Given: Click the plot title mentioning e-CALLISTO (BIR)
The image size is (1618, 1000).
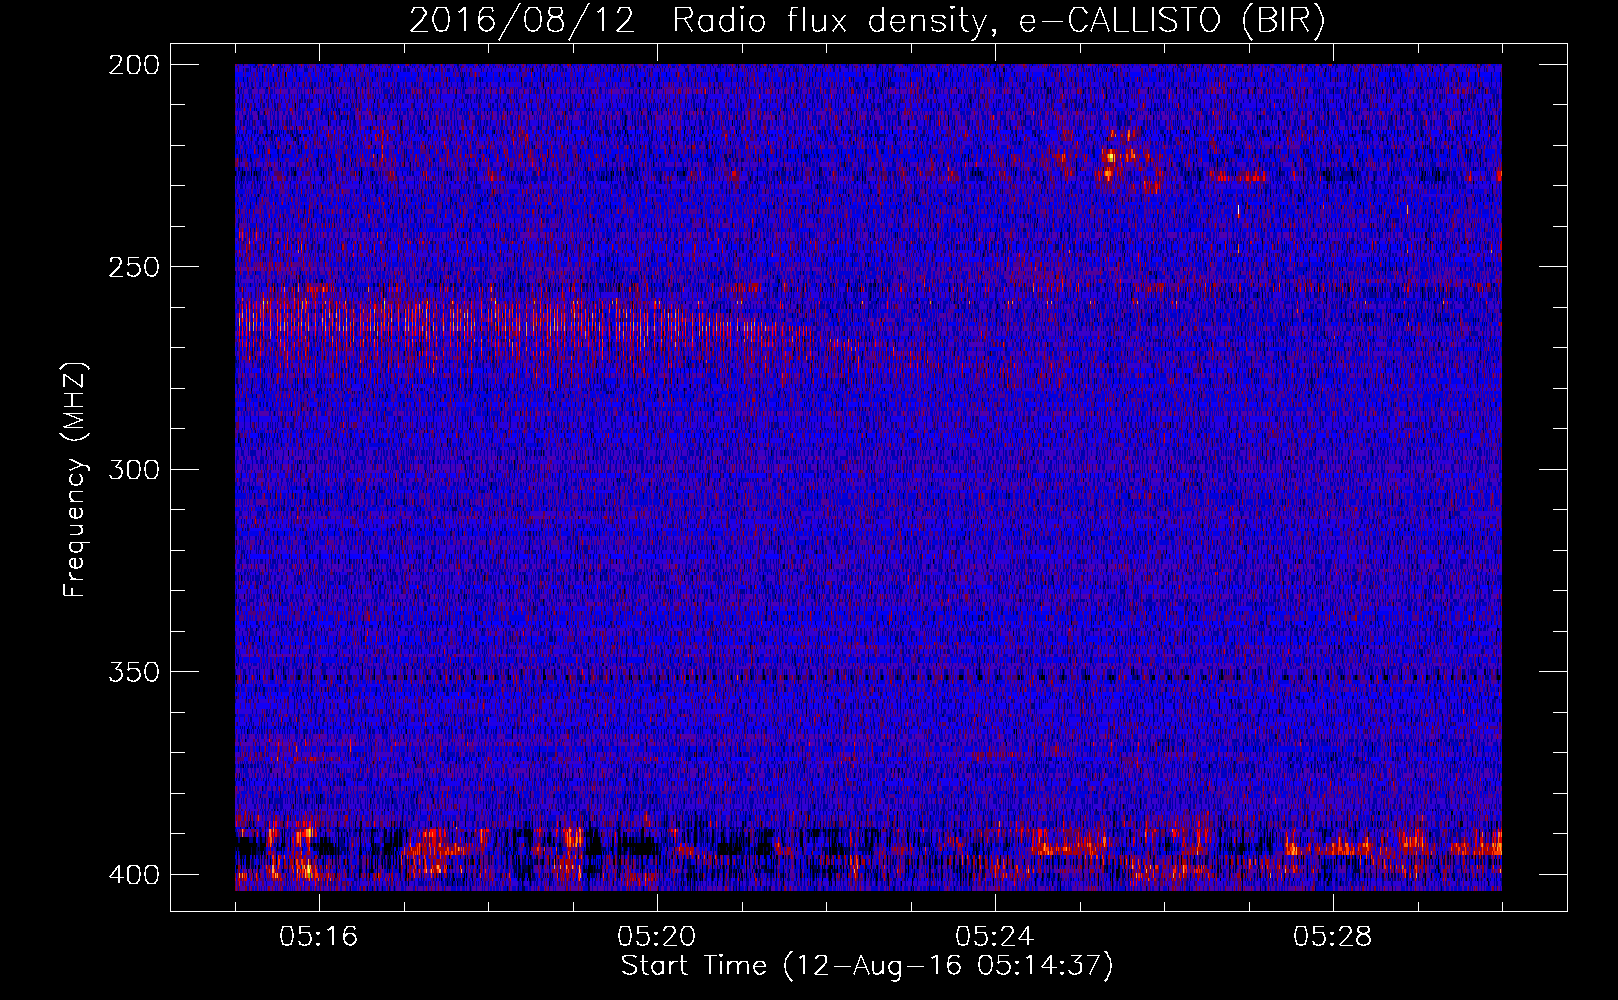Looking at the screenshot, I should click(x=867, y=20).
